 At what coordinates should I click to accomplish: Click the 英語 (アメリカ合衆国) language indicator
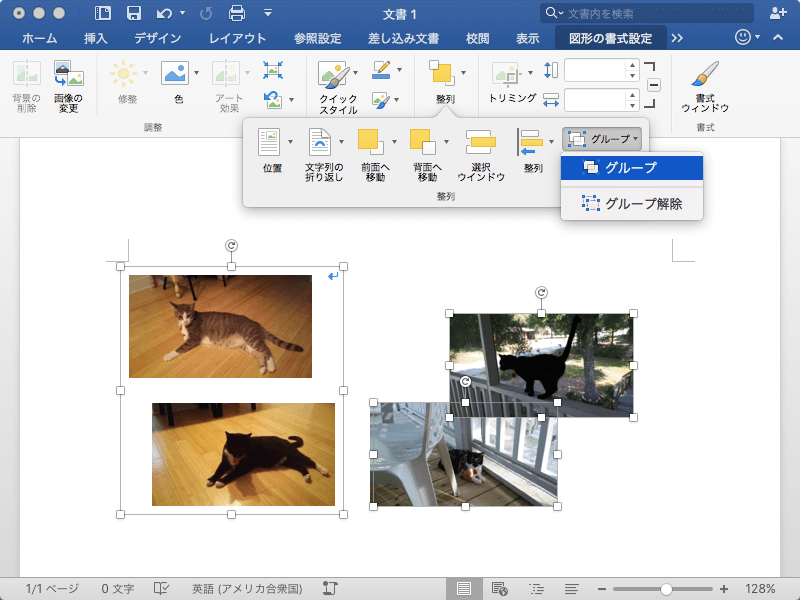point(247,589)
